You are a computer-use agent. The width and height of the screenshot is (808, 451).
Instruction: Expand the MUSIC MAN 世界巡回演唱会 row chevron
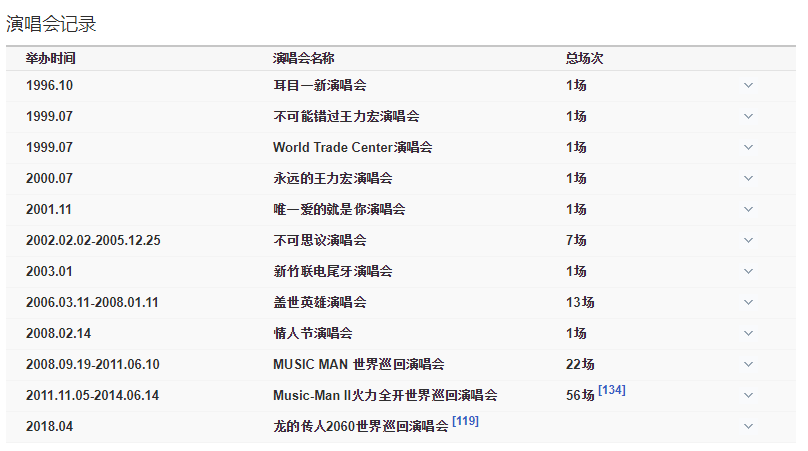coord(748,364)
